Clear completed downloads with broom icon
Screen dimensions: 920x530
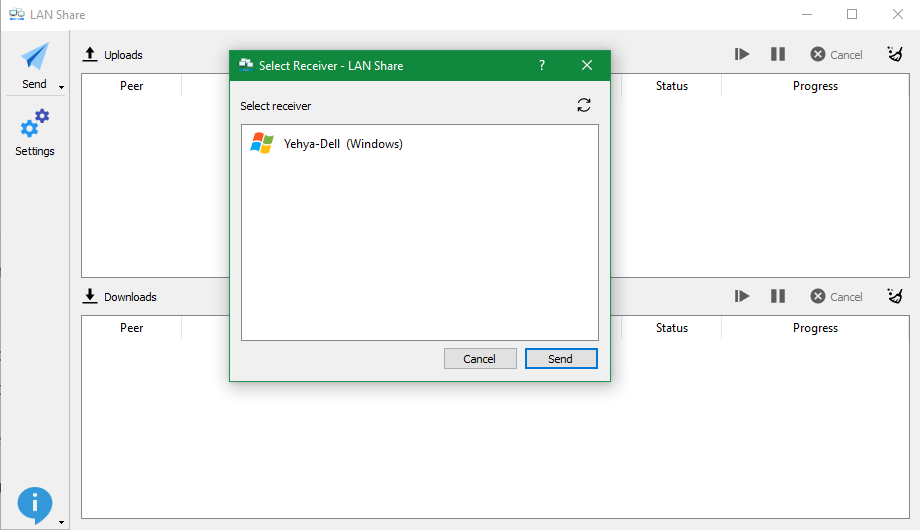coord(895,296)
